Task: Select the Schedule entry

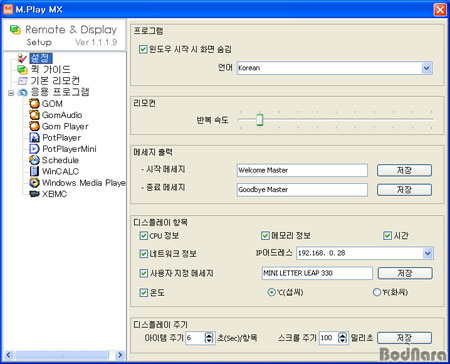Action: pos(60,160)
